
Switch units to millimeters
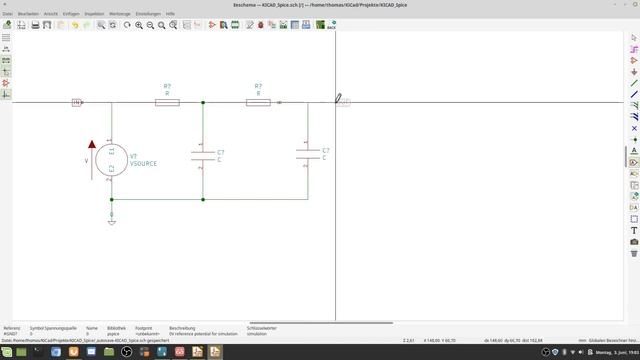coord(6,60)
